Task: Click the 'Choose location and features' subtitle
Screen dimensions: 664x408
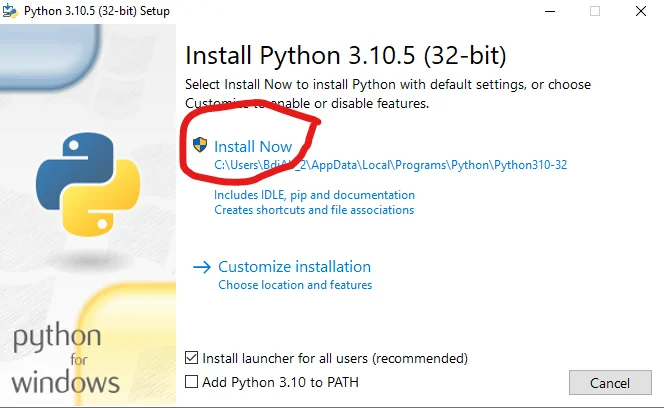Action: (295, 285)
